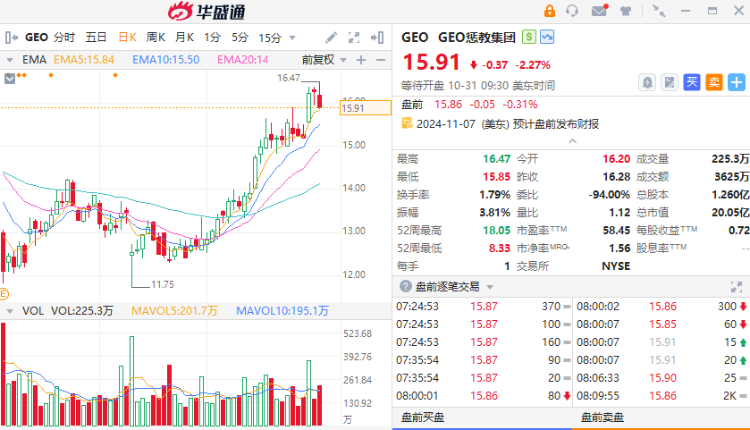
Task: Select the 5分 five-minute tab
Action: pos(240,37)
